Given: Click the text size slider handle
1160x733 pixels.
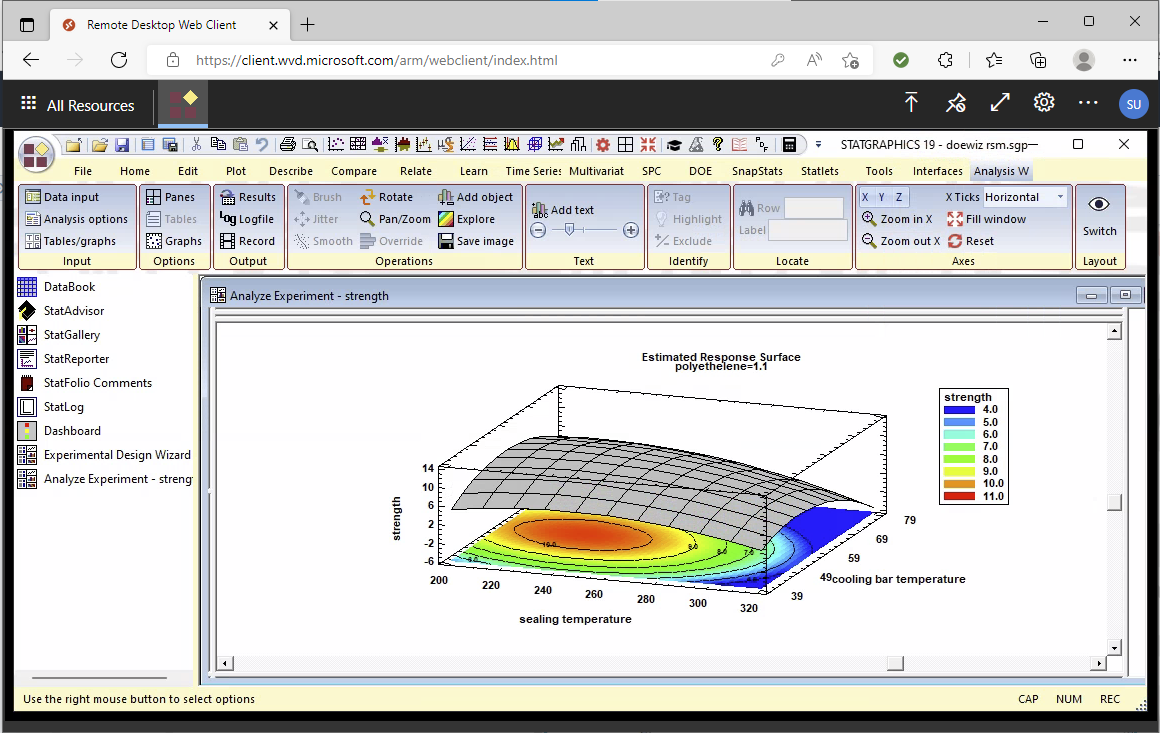Looking at the screenshot, I should [x=569, y=230].
